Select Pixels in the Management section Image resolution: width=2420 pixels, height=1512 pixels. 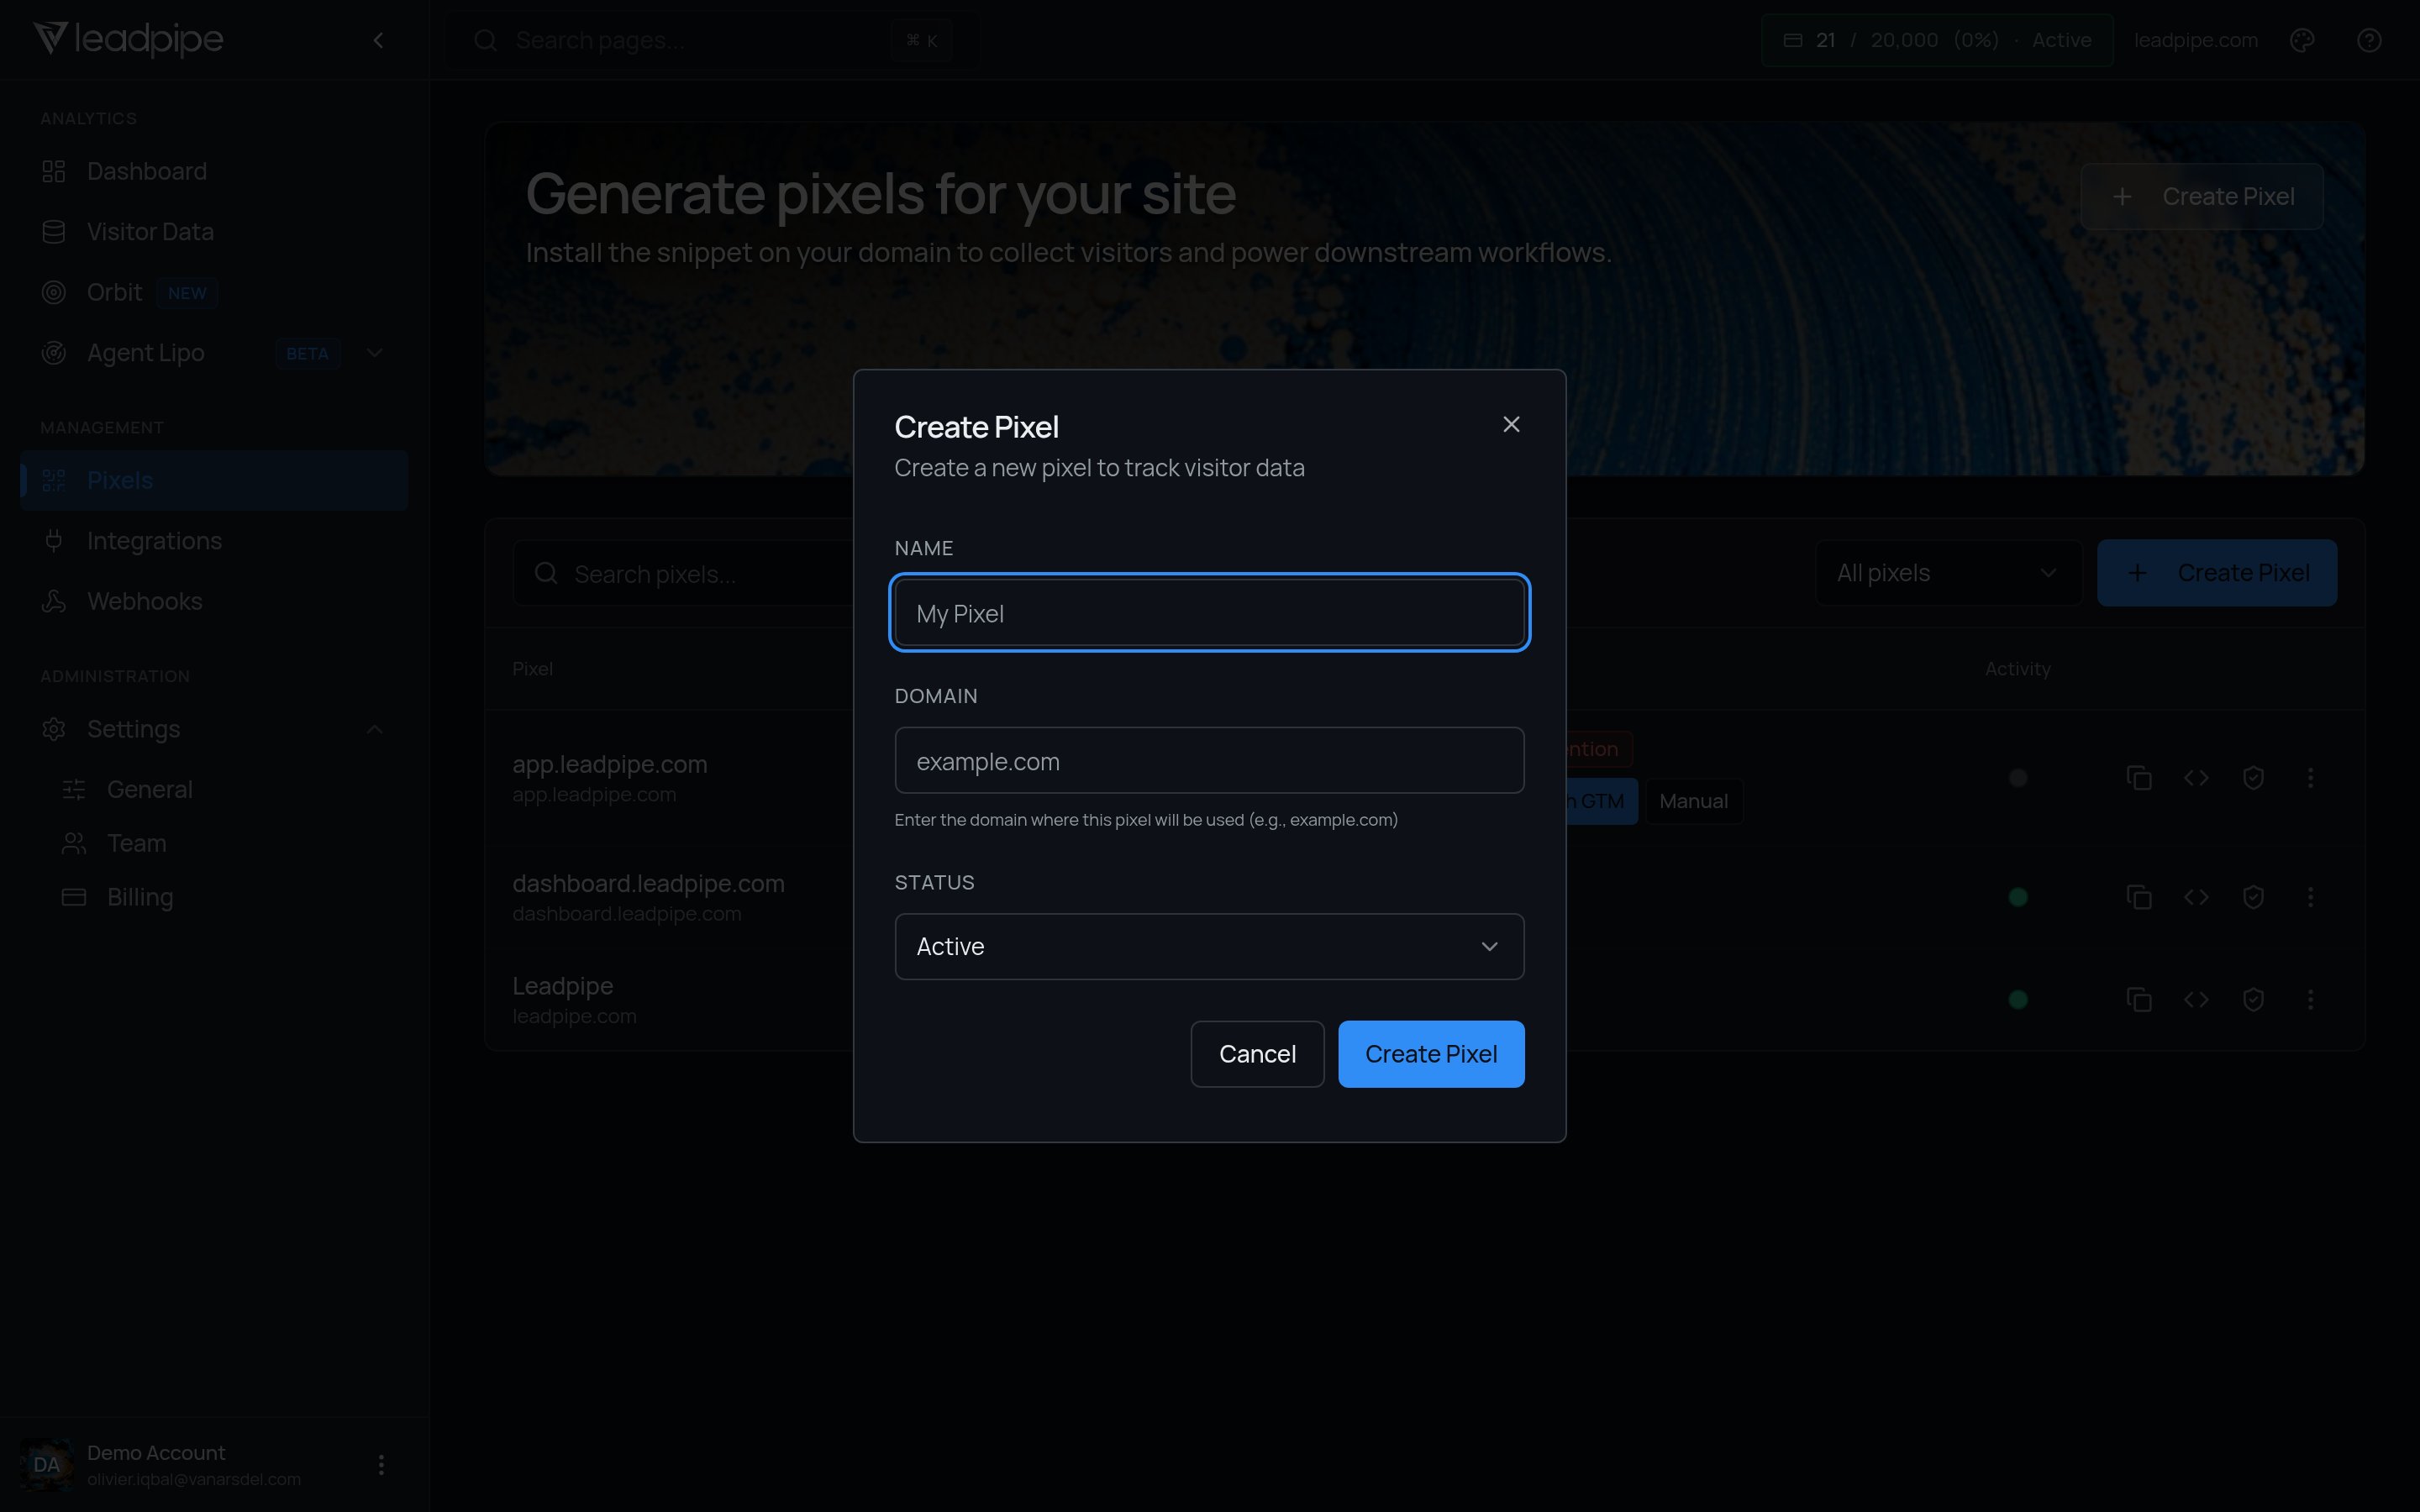coord(214,480)
